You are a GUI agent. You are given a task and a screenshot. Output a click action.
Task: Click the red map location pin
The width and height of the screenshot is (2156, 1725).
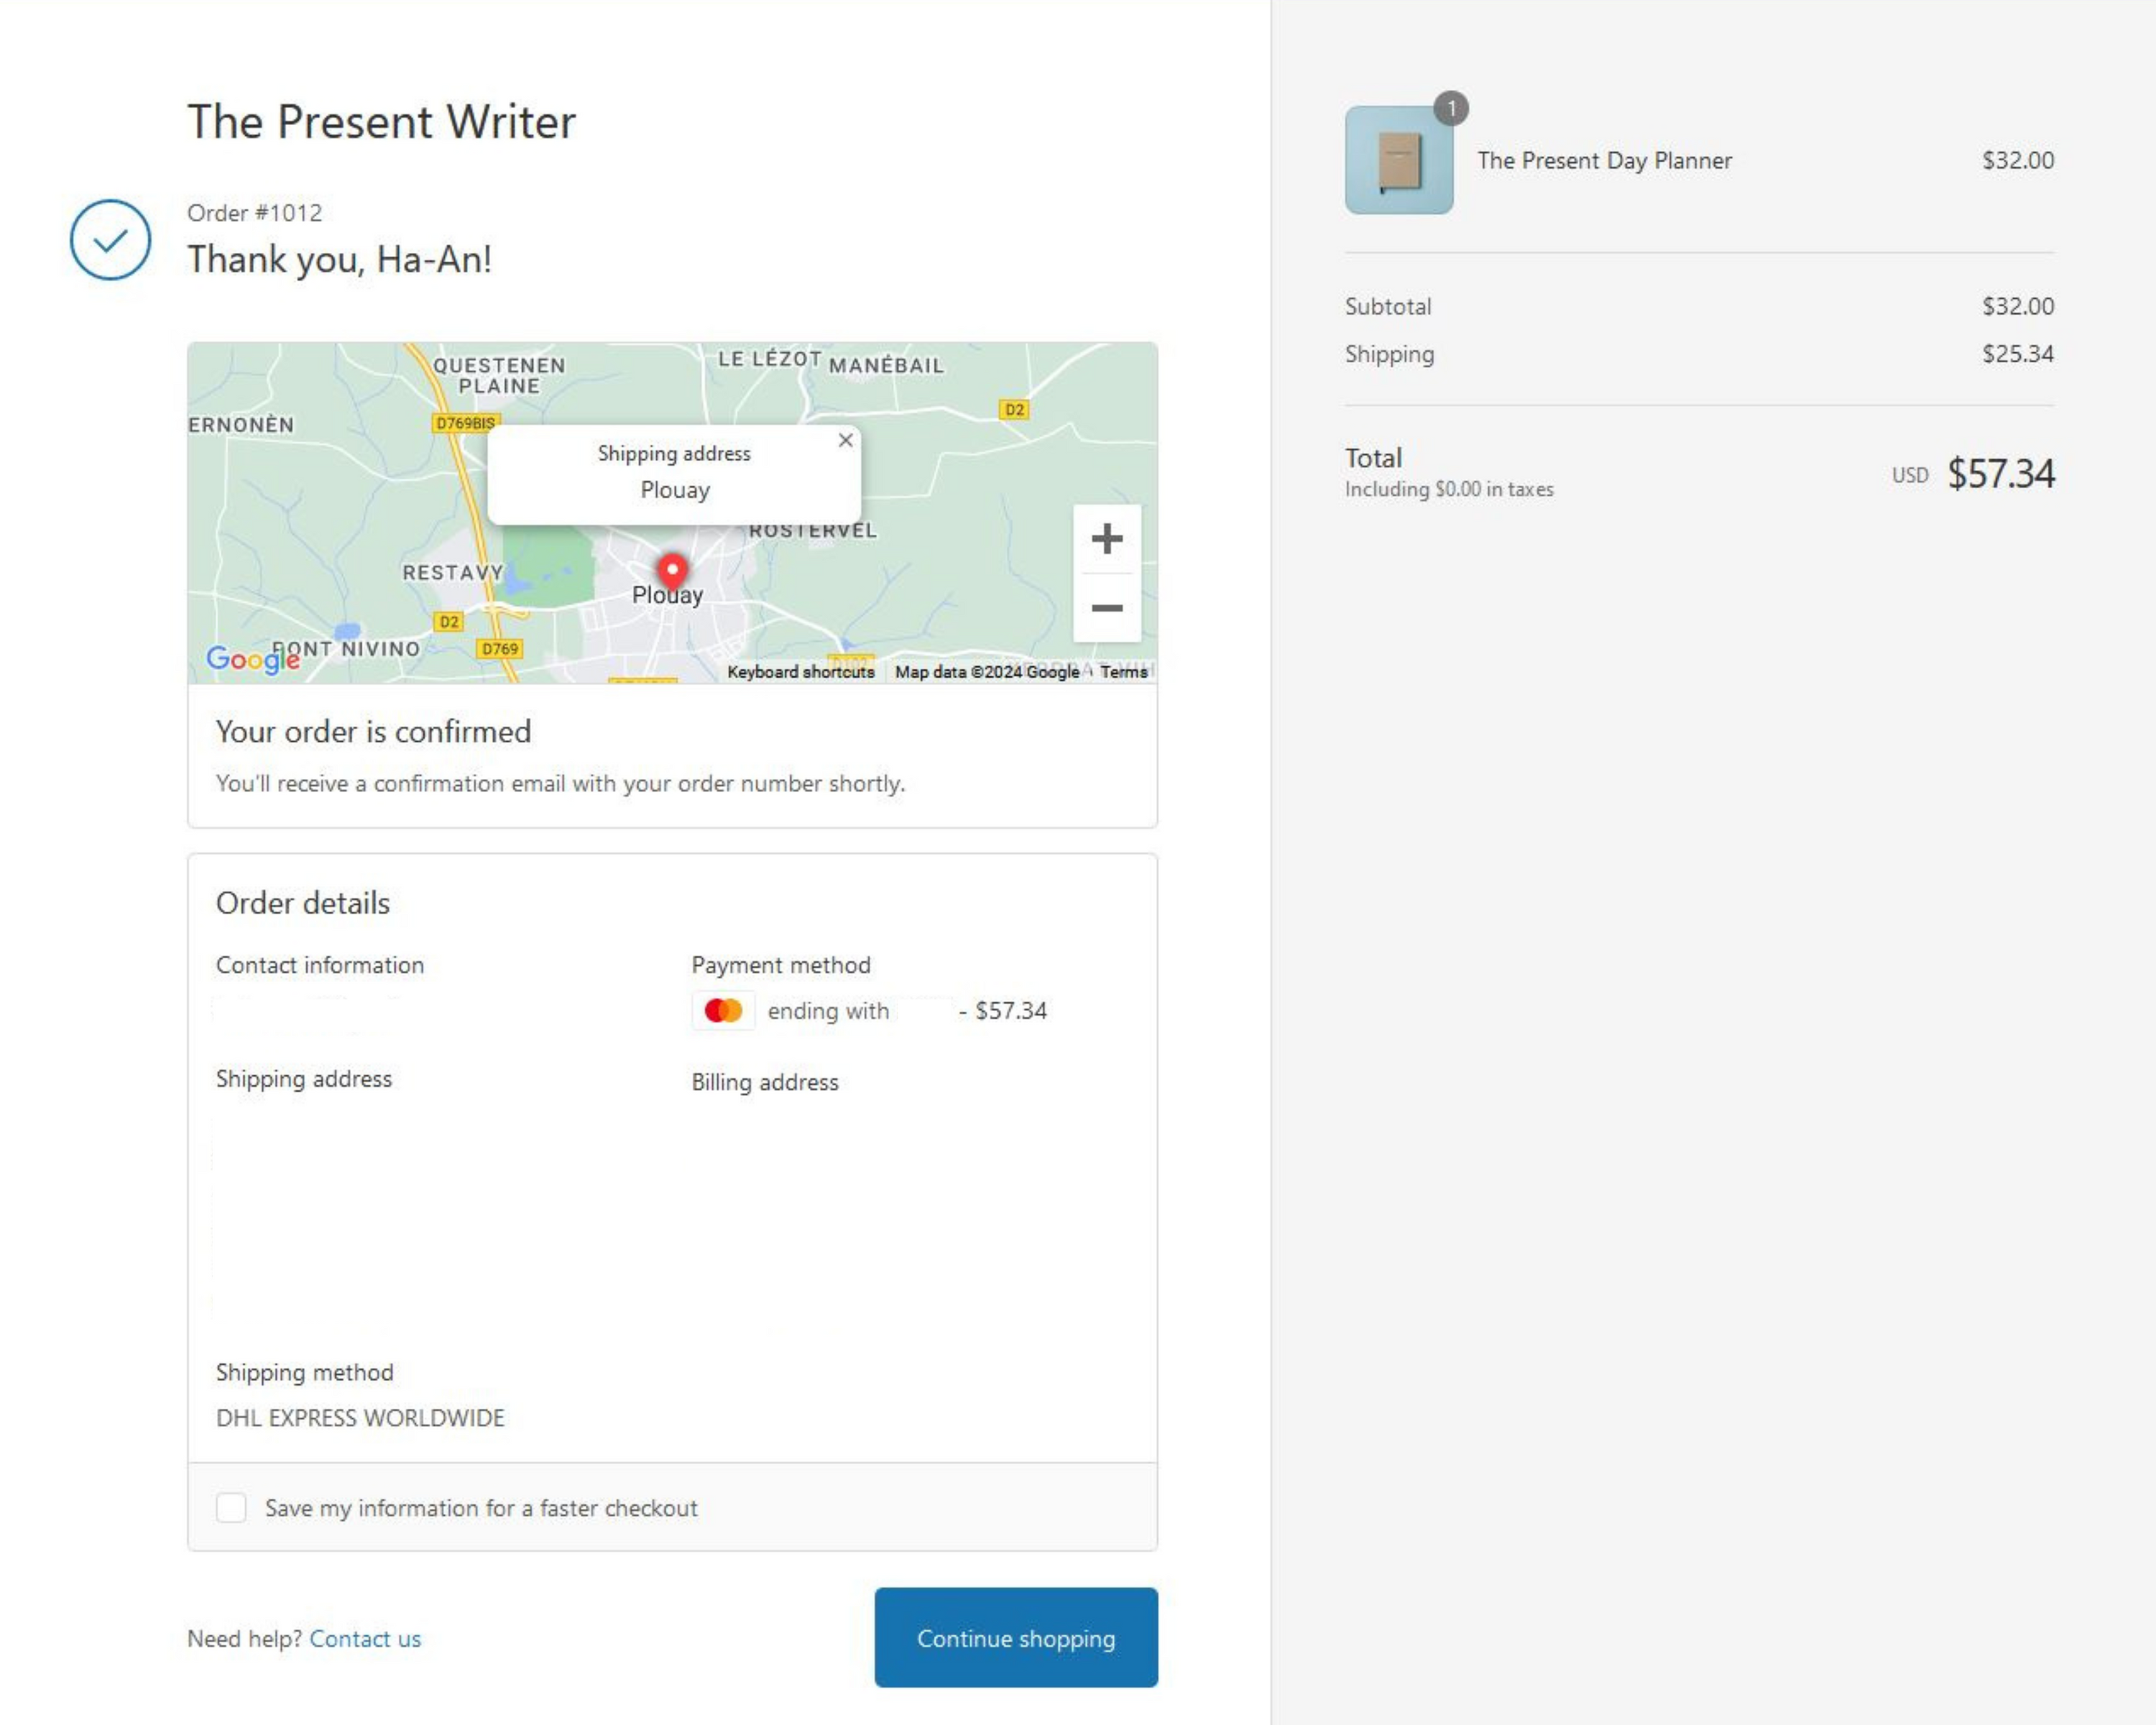tap(673, 570)
